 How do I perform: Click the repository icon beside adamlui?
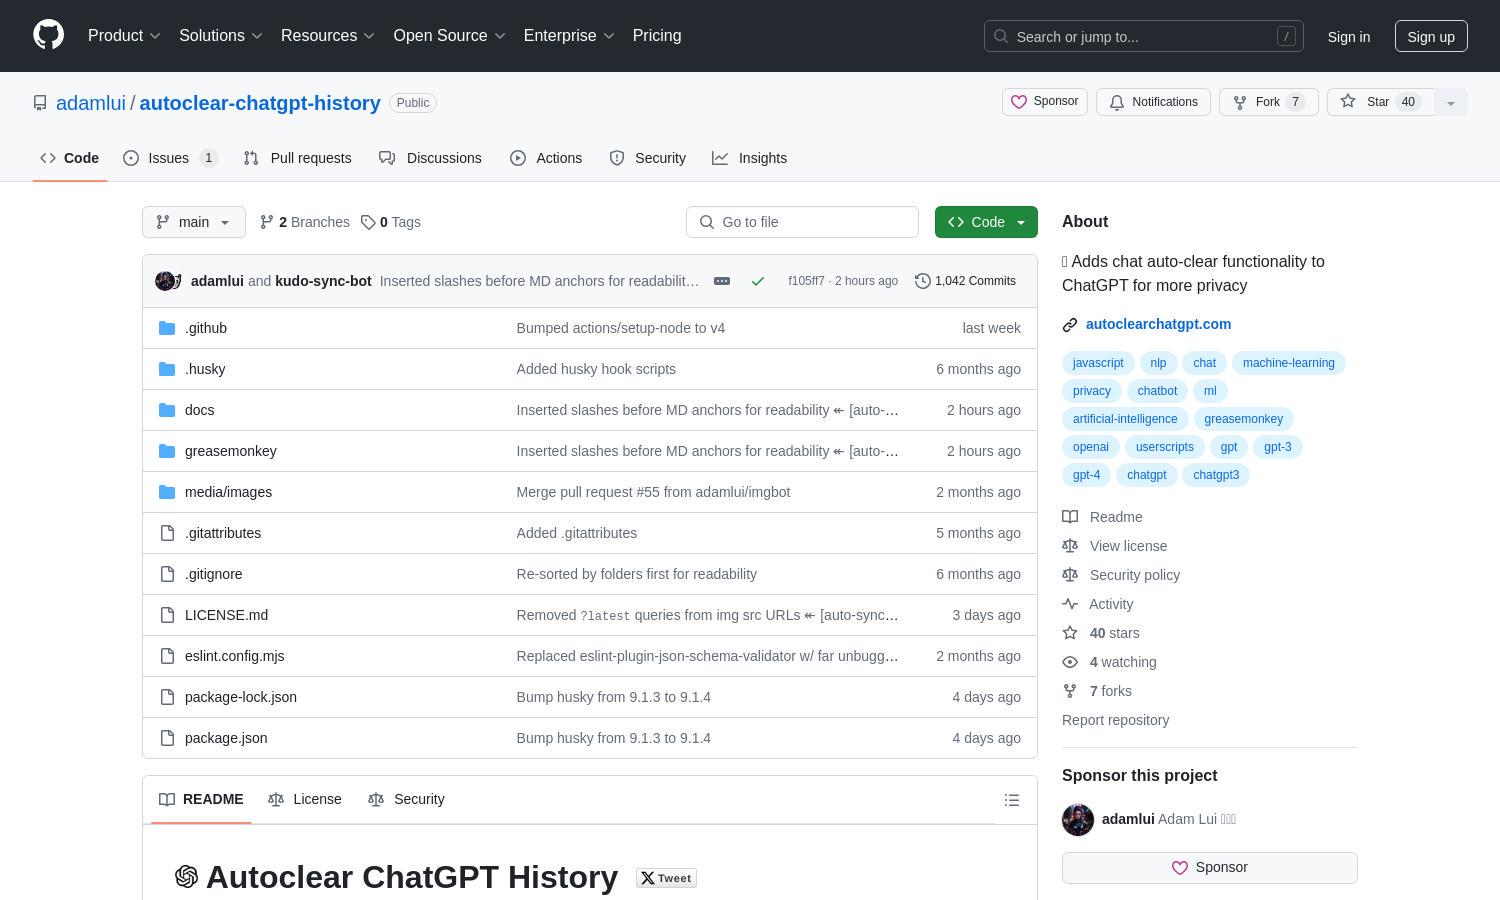(x=40, y=103)
